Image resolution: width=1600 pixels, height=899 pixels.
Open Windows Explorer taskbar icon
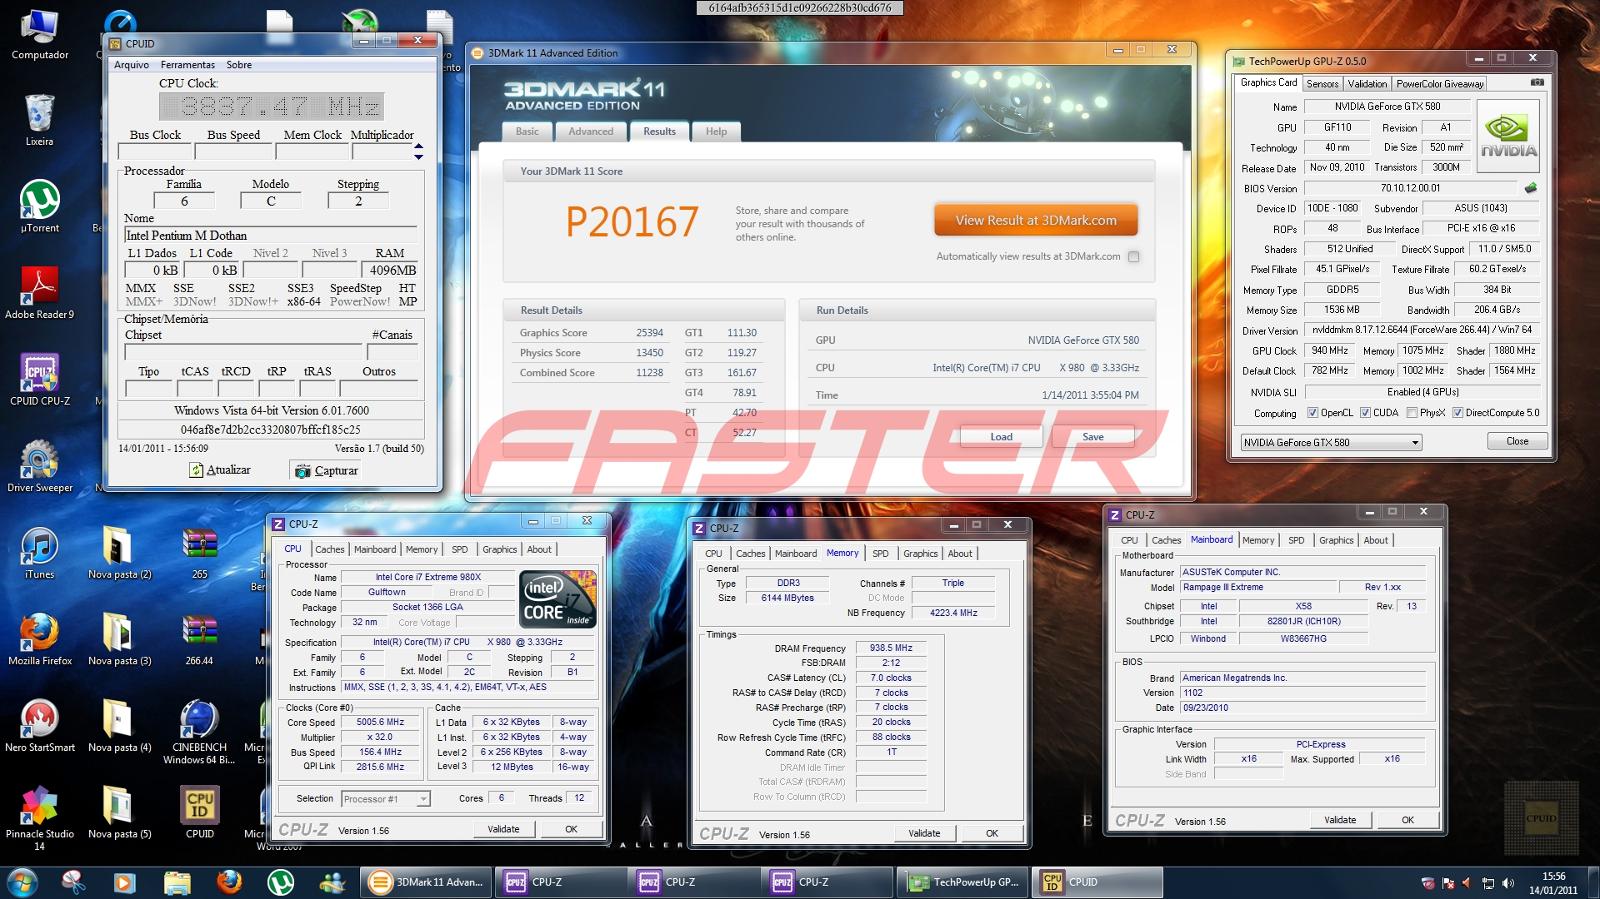(x=177, y=882)
